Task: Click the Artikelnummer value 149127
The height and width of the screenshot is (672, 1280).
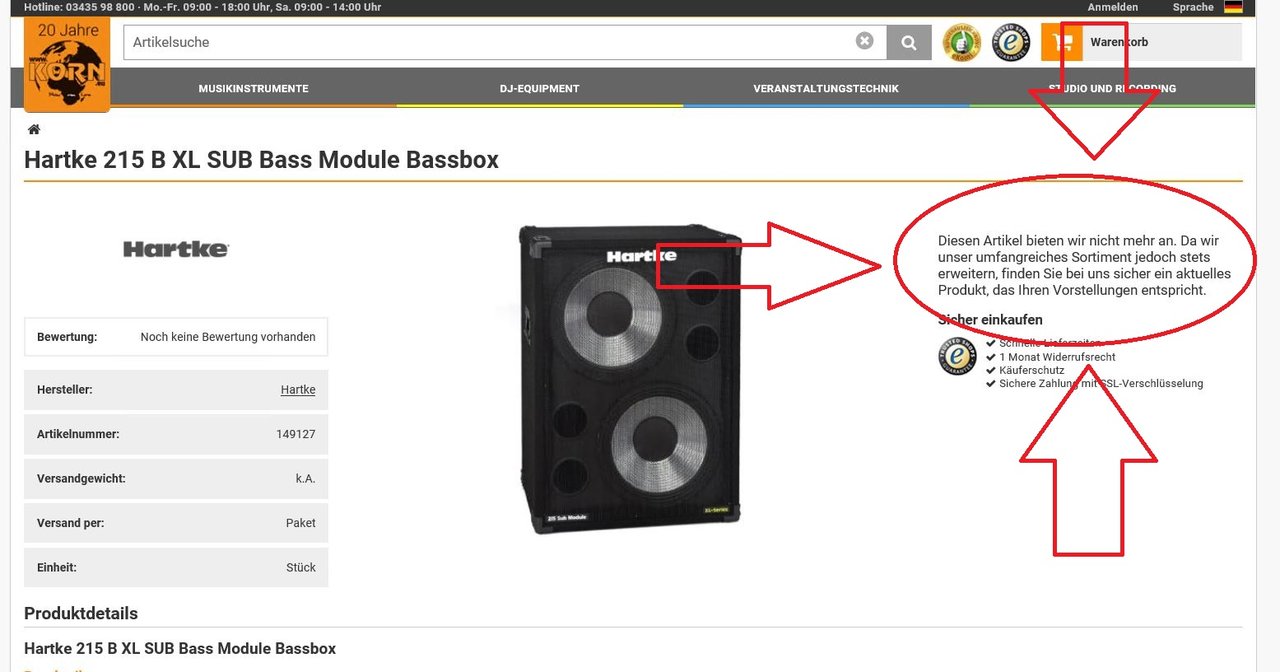Action: [296, 434]
